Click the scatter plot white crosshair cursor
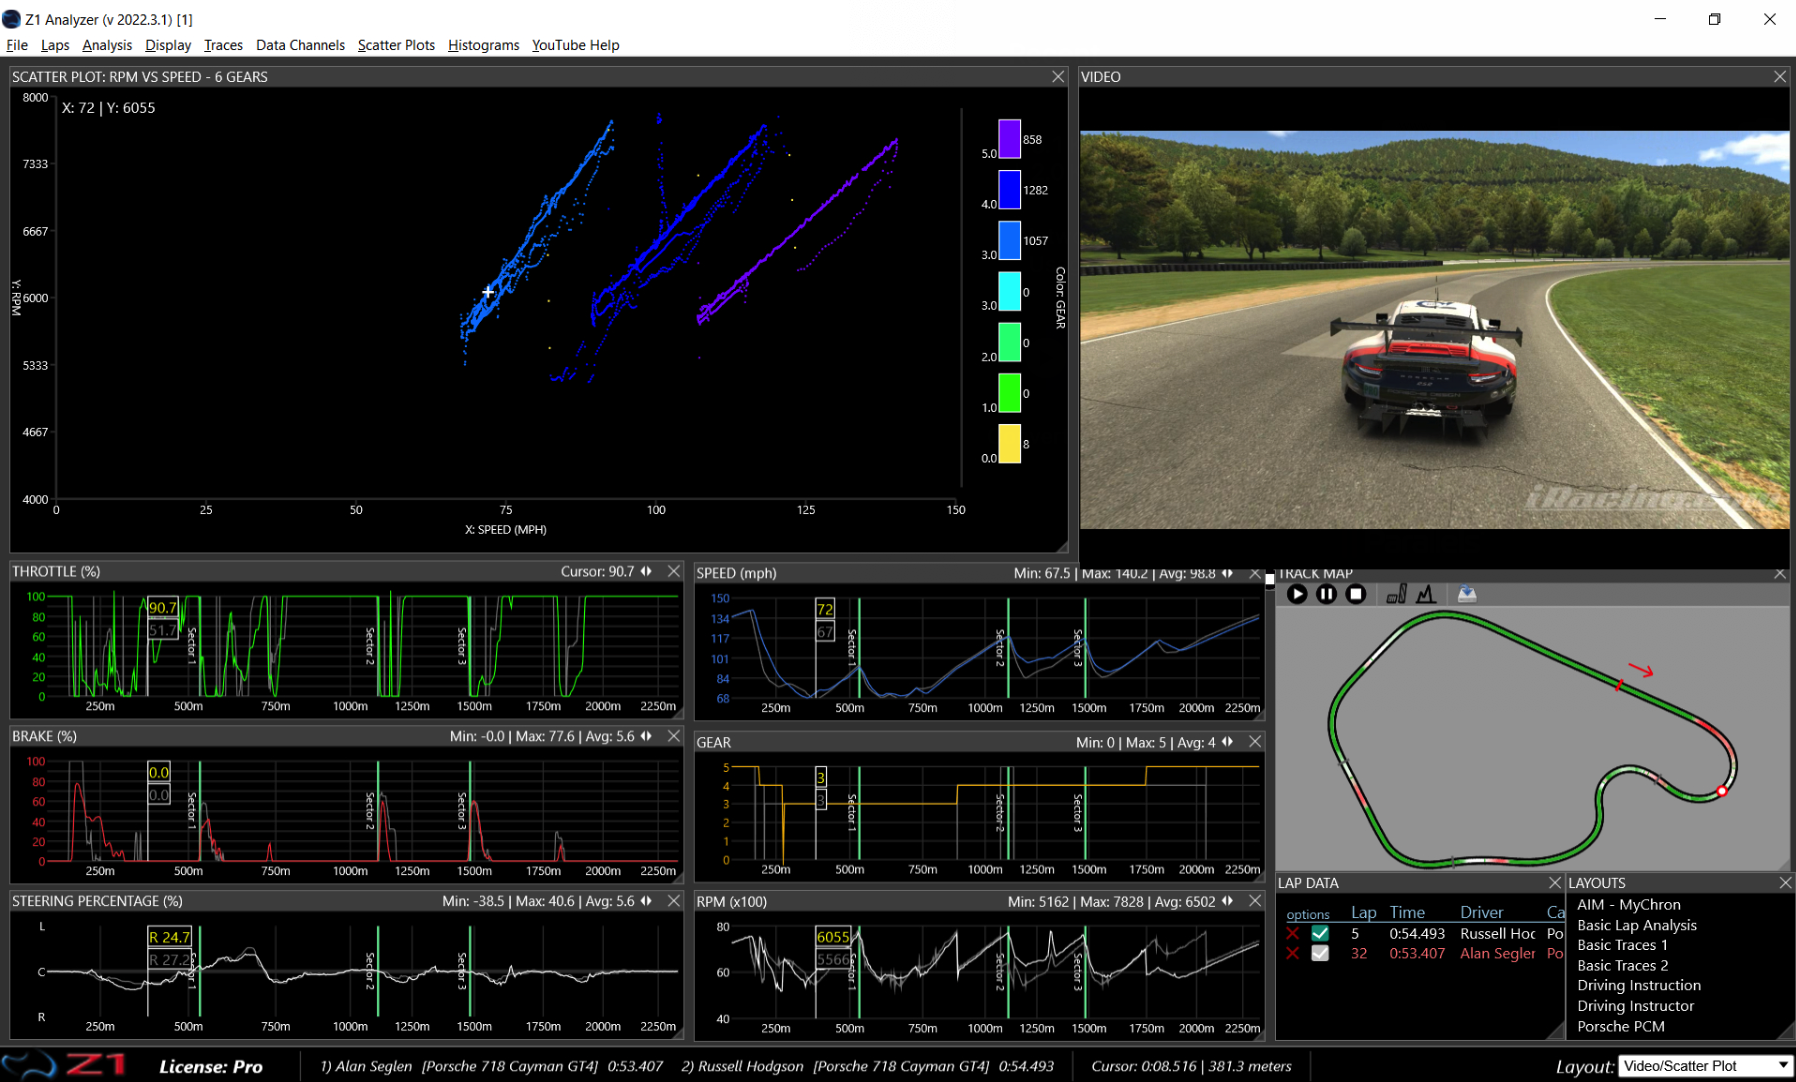Screen dimensions: 1796x1082 click(x=488, y=292)
